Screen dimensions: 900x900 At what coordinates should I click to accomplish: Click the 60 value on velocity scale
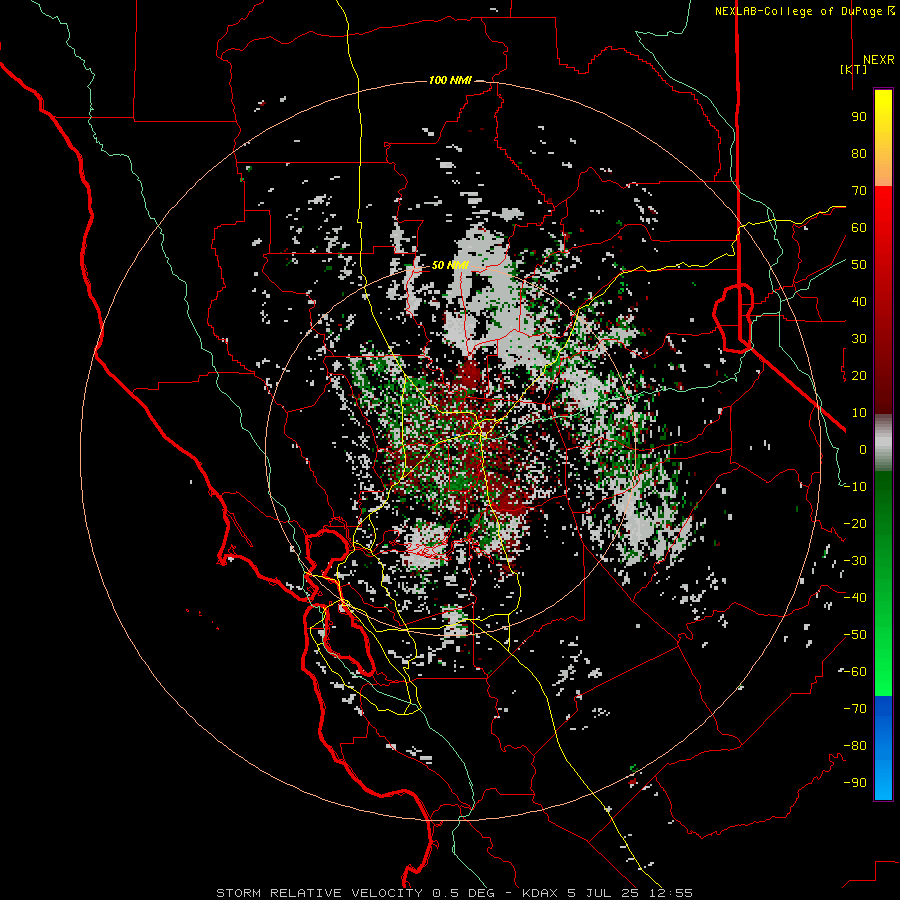pyautogui.click(x=859, y=228)
